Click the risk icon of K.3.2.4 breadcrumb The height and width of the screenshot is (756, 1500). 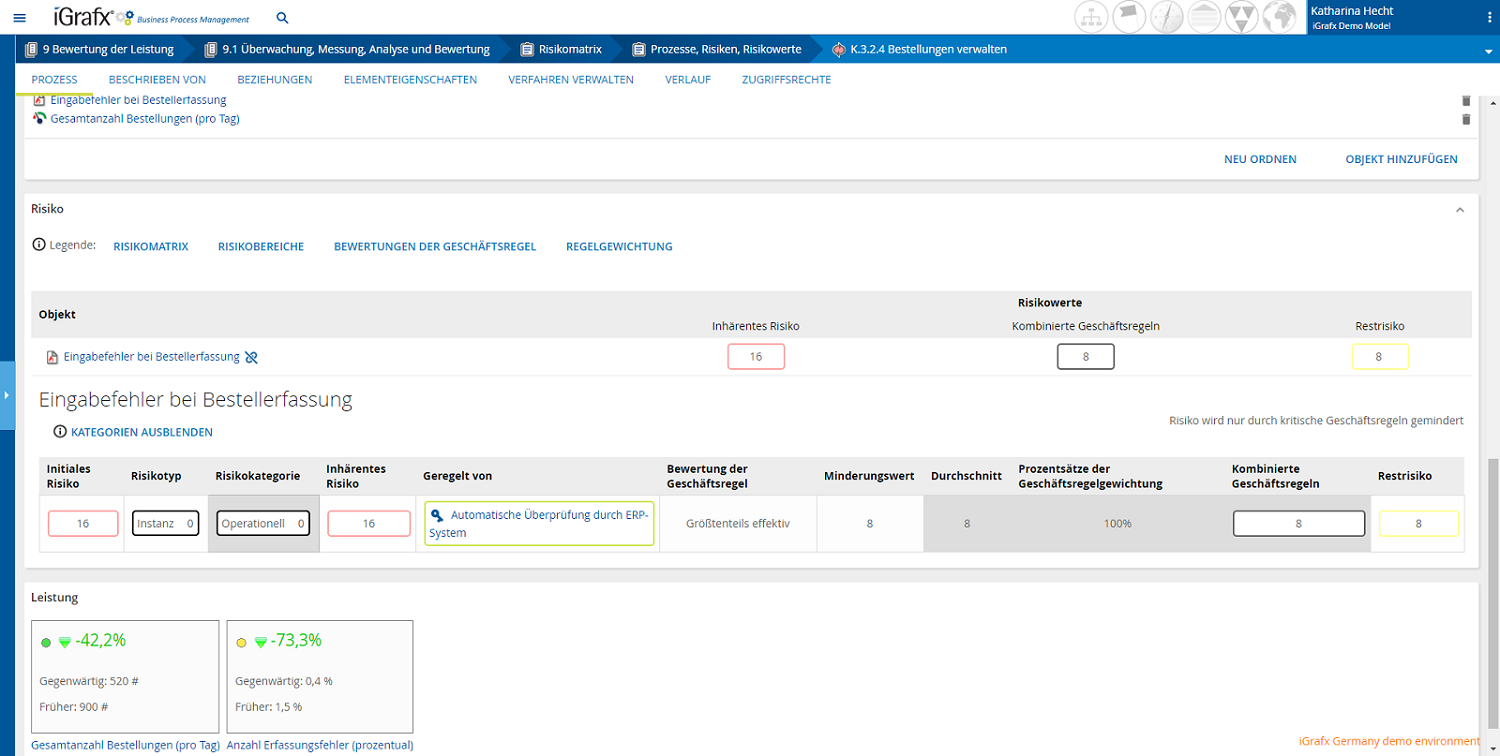click(839, 49)
